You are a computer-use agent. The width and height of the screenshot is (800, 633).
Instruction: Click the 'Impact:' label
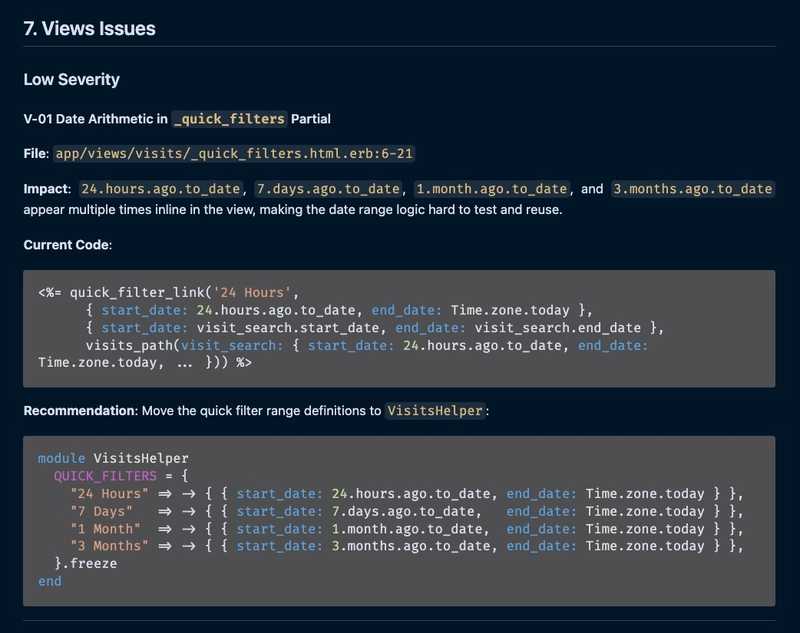click(47, 189)
